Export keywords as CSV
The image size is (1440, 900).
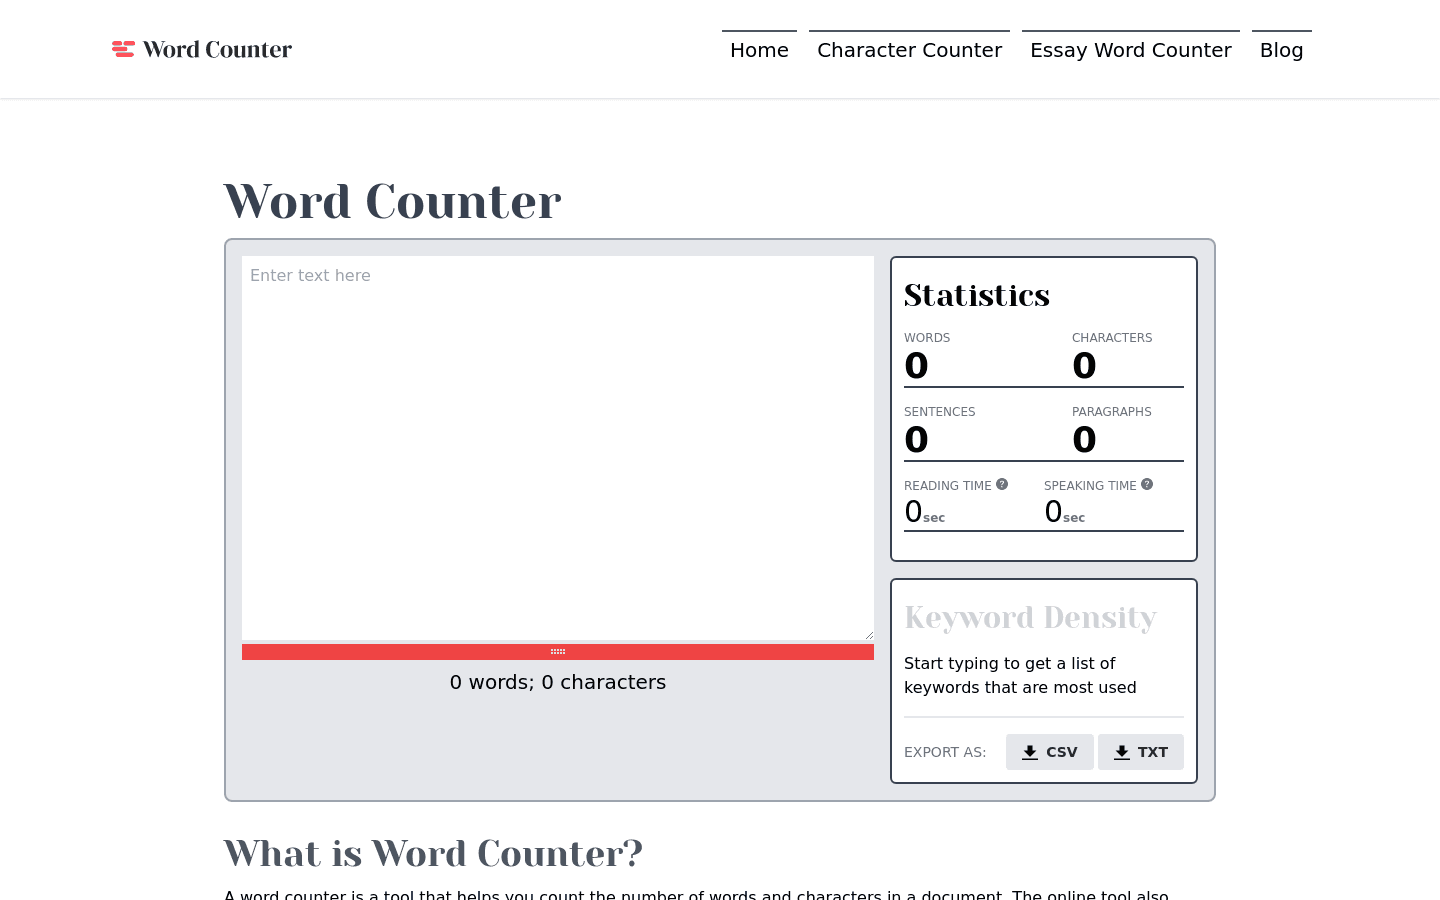pos(1050,752)
